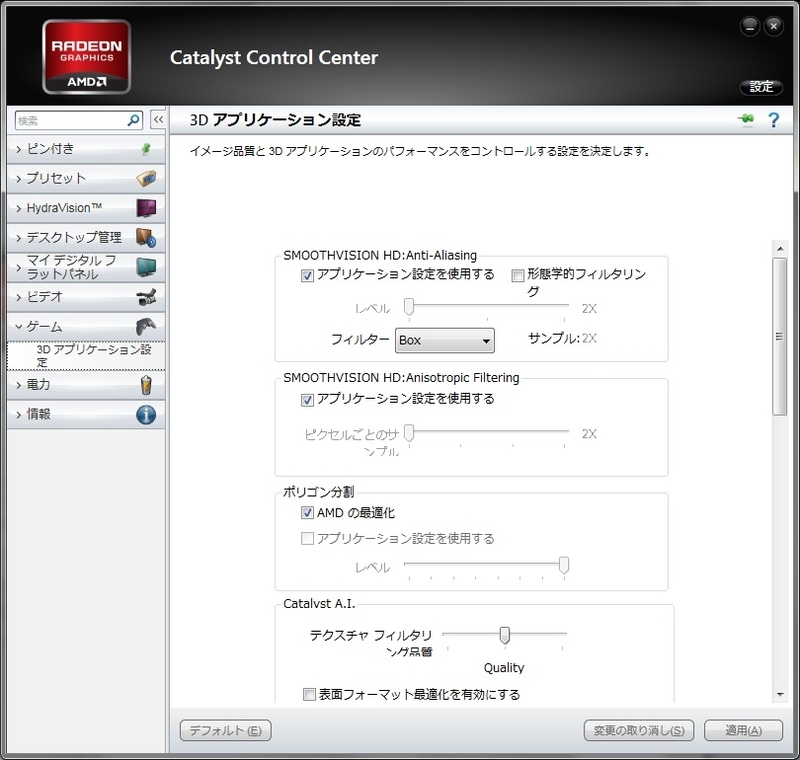Click the デフォルト(E) button
800x760 pixels.
pyautogui.click(x=226, y=730)
